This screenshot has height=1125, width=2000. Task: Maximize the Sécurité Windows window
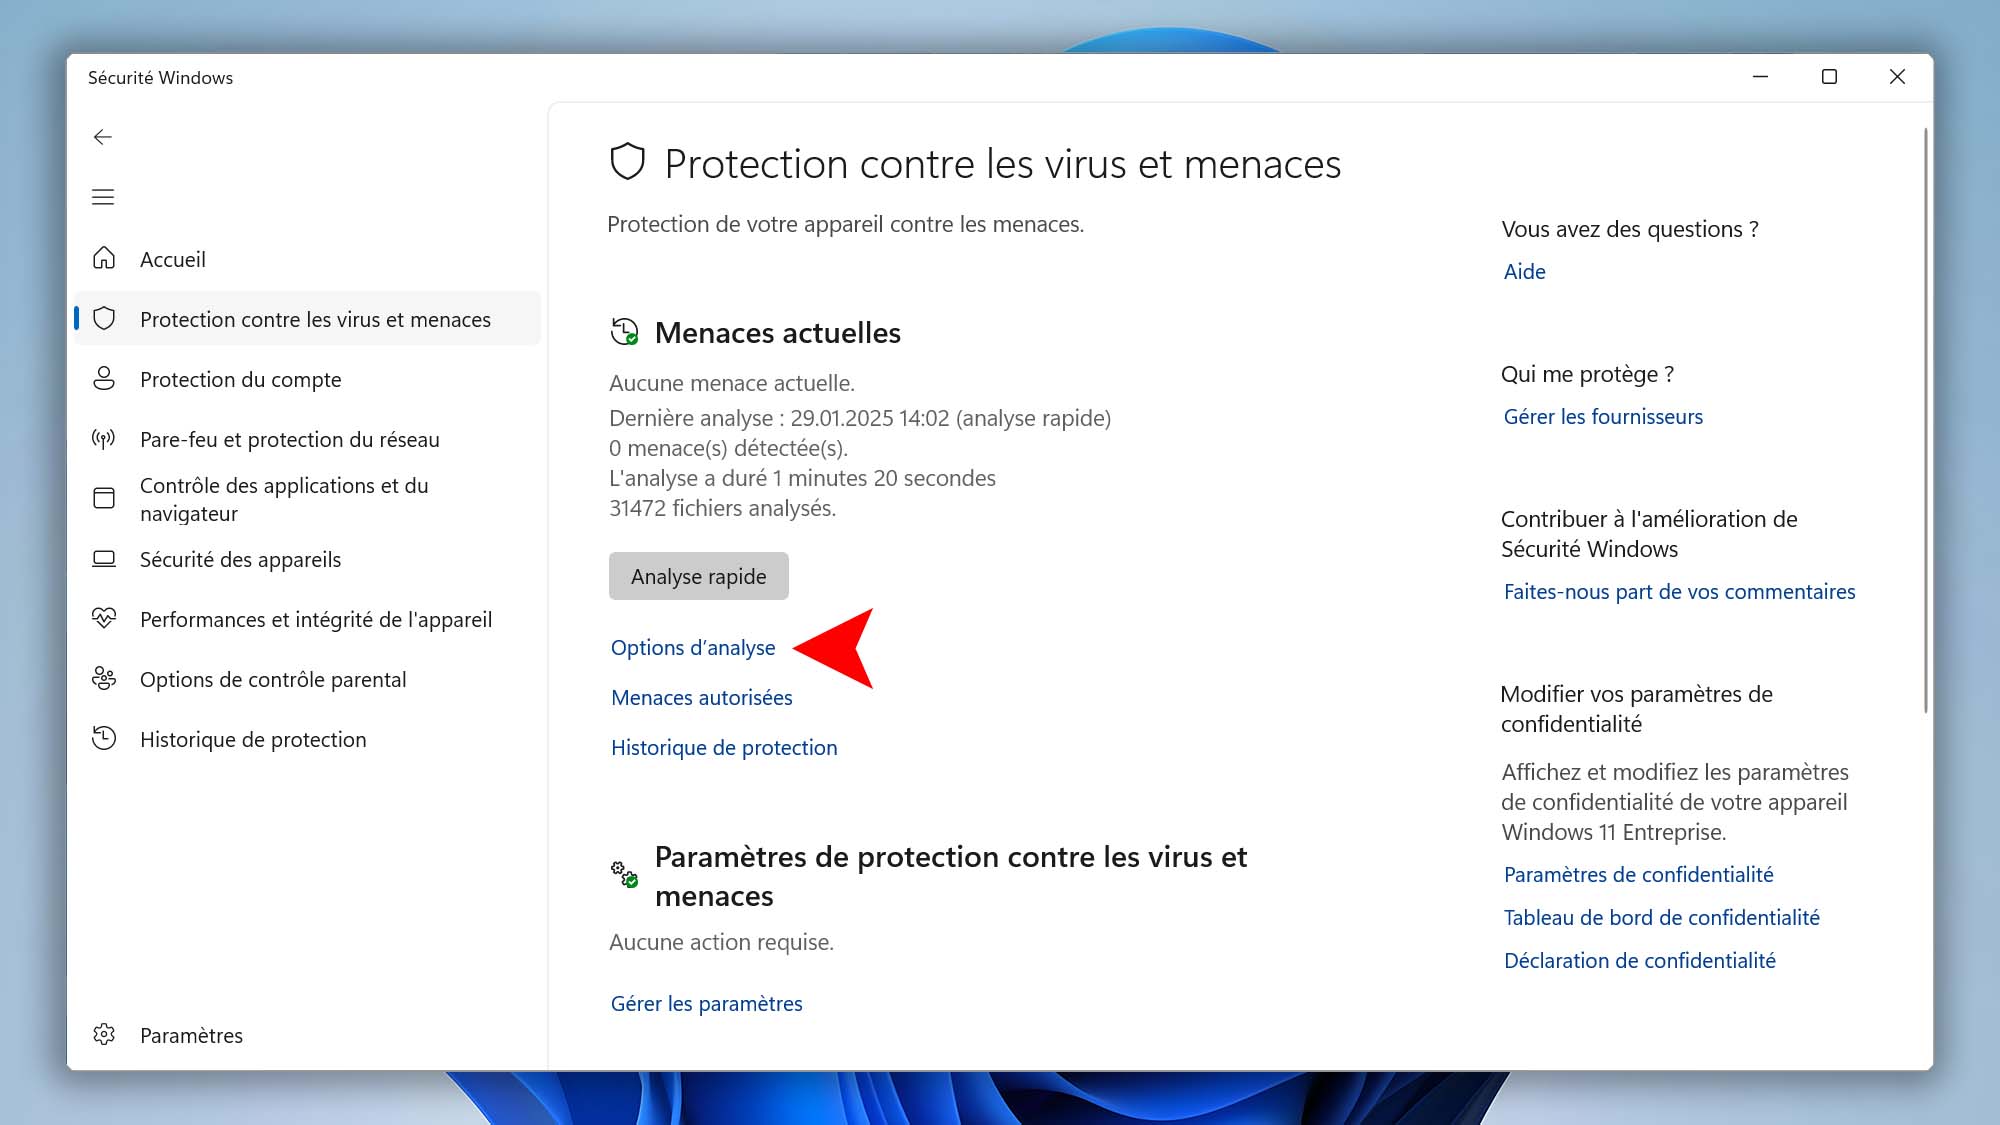(x=1829, y=77)
